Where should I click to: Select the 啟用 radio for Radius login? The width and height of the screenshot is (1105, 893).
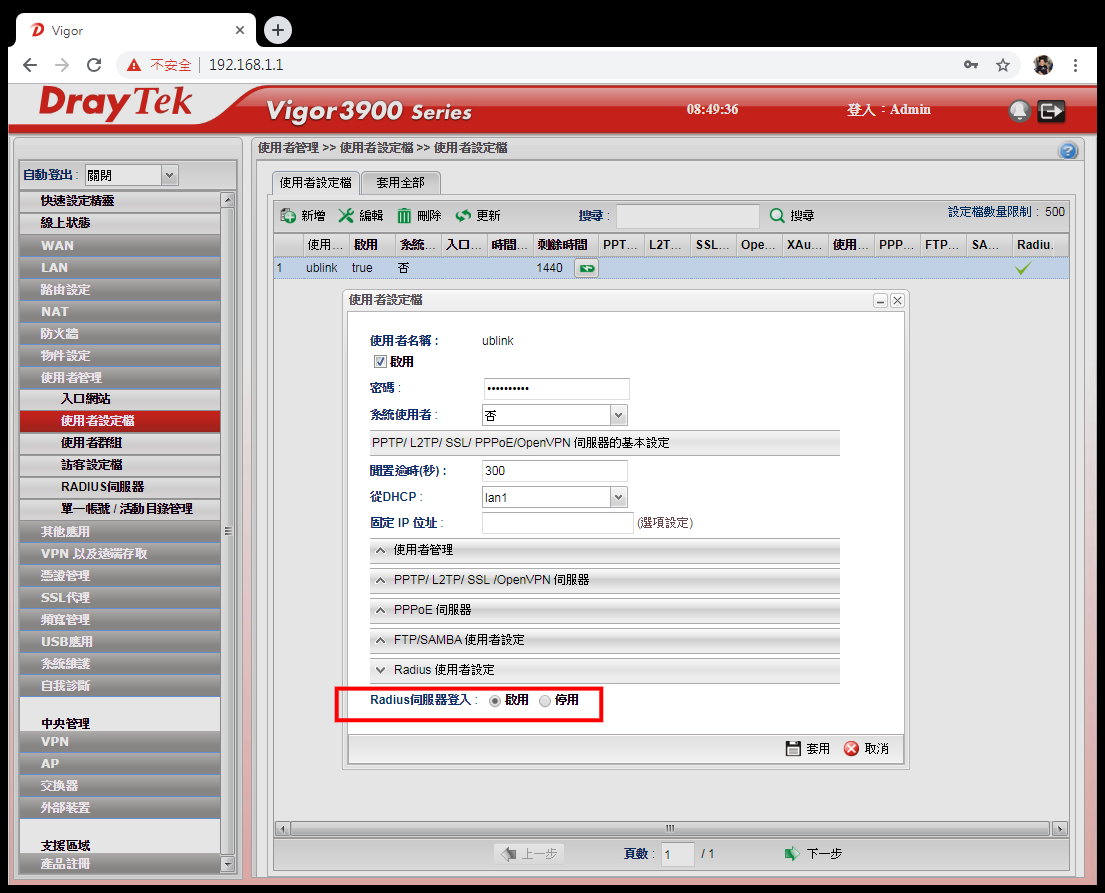point(495,701)
